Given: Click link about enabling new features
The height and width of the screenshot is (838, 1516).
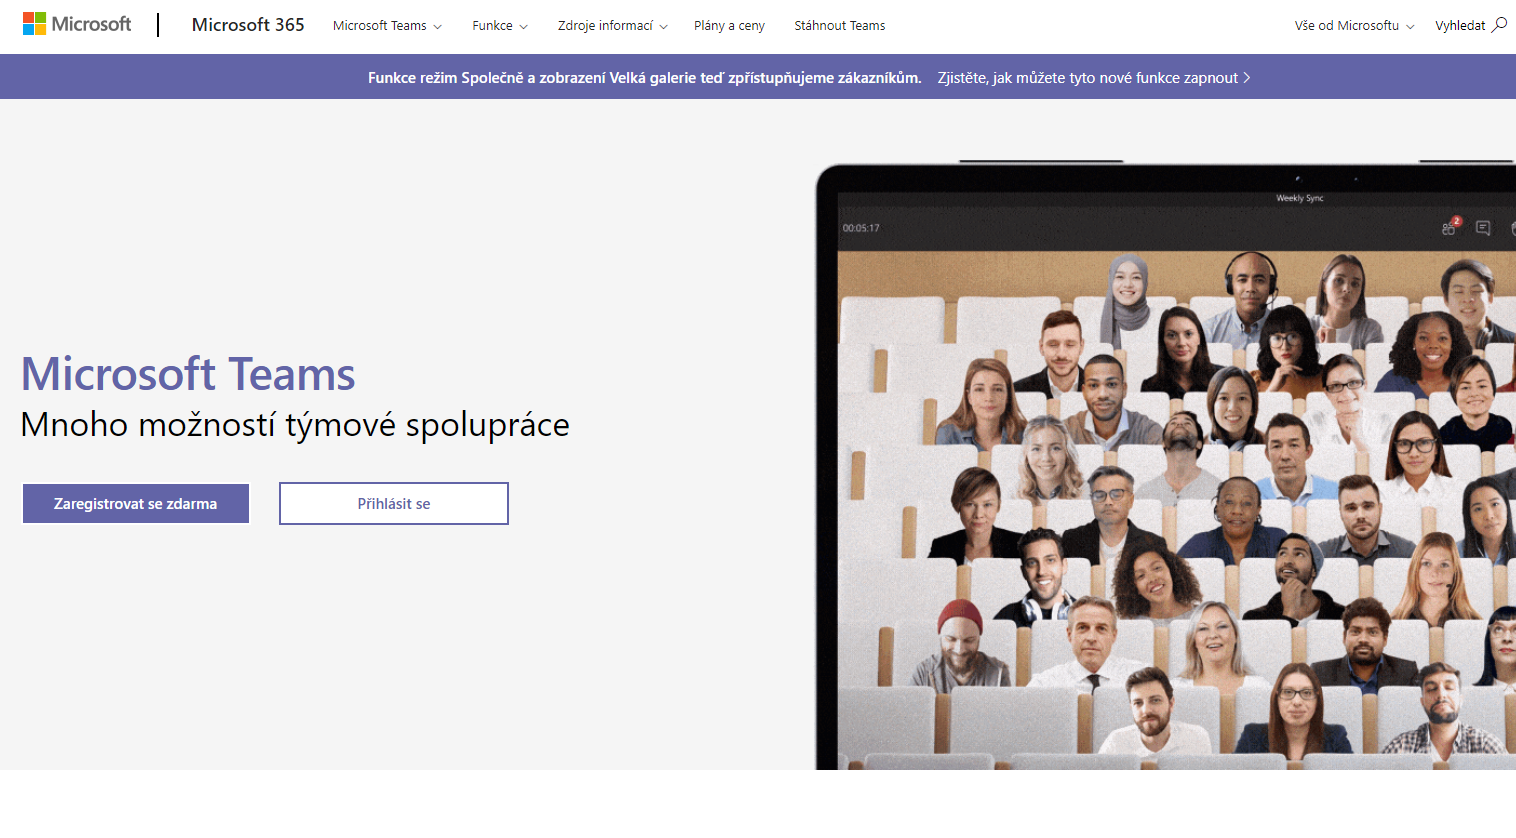Looking at the screenshot, I should click(x=1088, y=78).
